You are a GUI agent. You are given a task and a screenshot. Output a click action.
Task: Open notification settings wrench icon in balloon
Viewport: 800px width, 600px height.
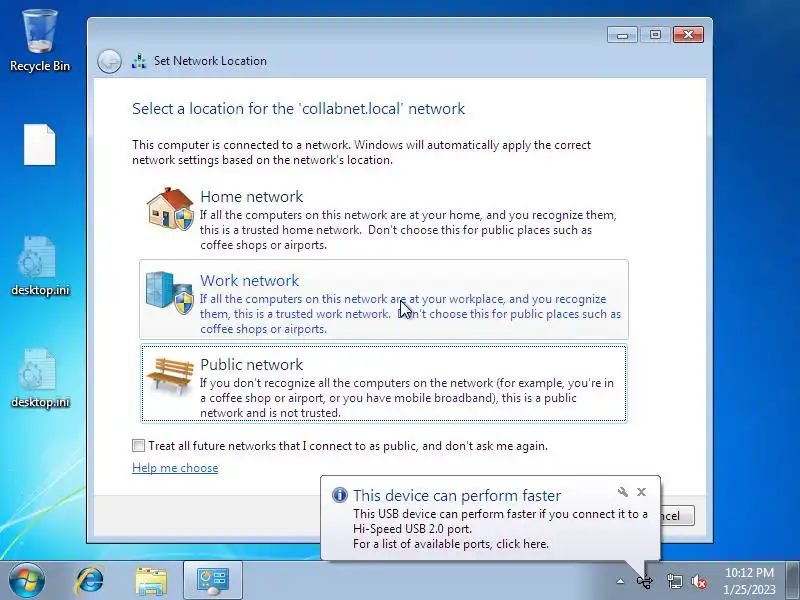tap(622, 492)
